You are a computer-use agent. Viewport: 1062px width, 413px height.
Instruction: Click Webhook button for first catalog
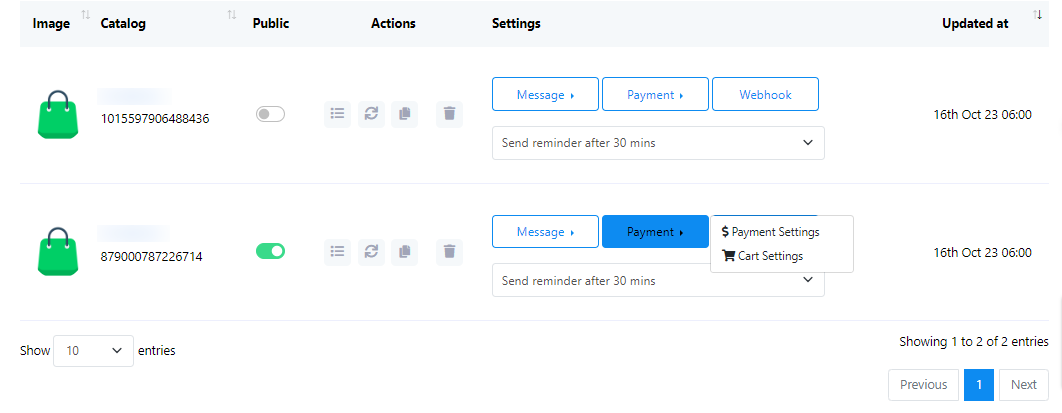(765, 95)
